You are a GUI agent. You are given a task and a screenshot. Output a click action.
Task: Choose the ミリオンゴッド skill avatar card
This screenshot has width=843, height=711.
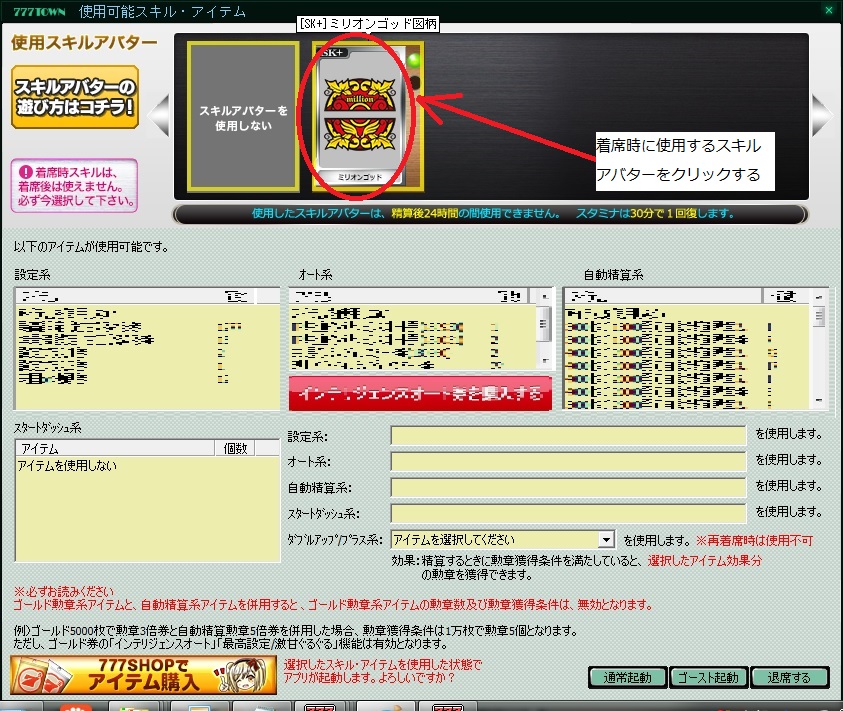(367, 117)
